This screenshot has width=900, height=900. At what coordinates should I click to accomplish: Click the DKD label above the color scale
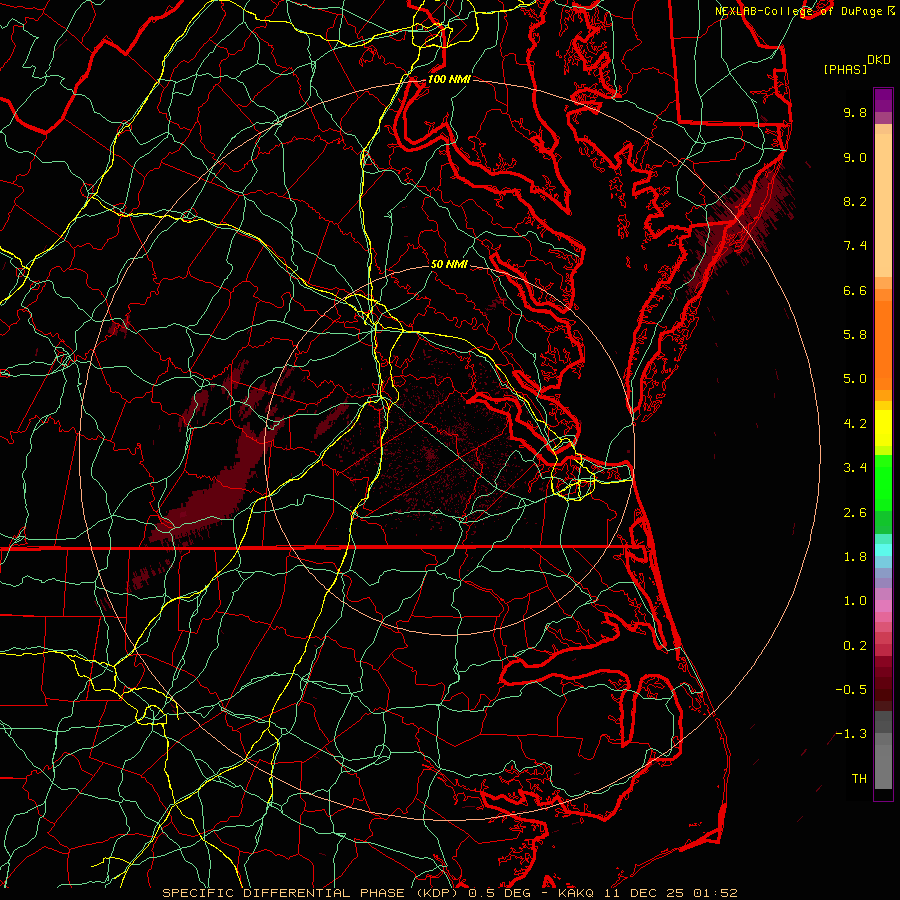[x=878, y=60]
